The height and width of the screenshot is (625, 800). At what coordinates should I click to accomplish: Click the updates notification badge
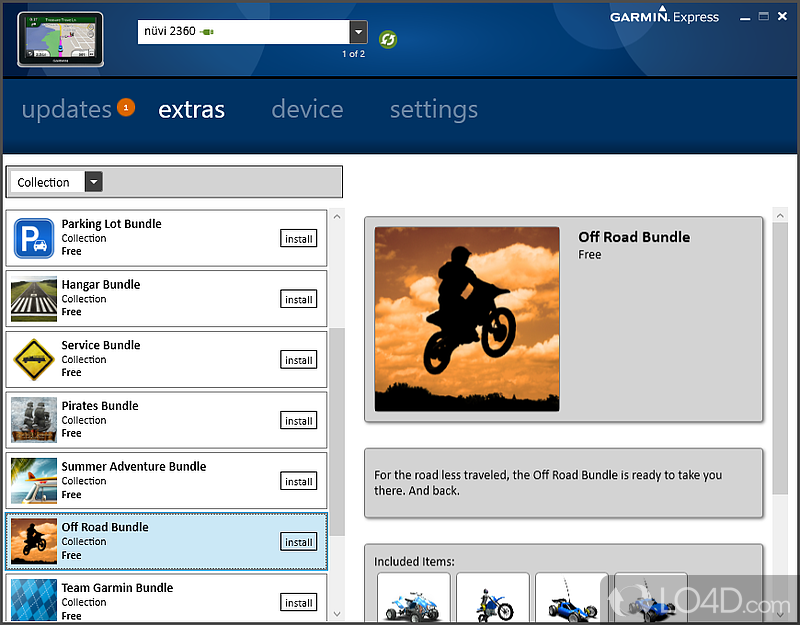pos(126,107)
